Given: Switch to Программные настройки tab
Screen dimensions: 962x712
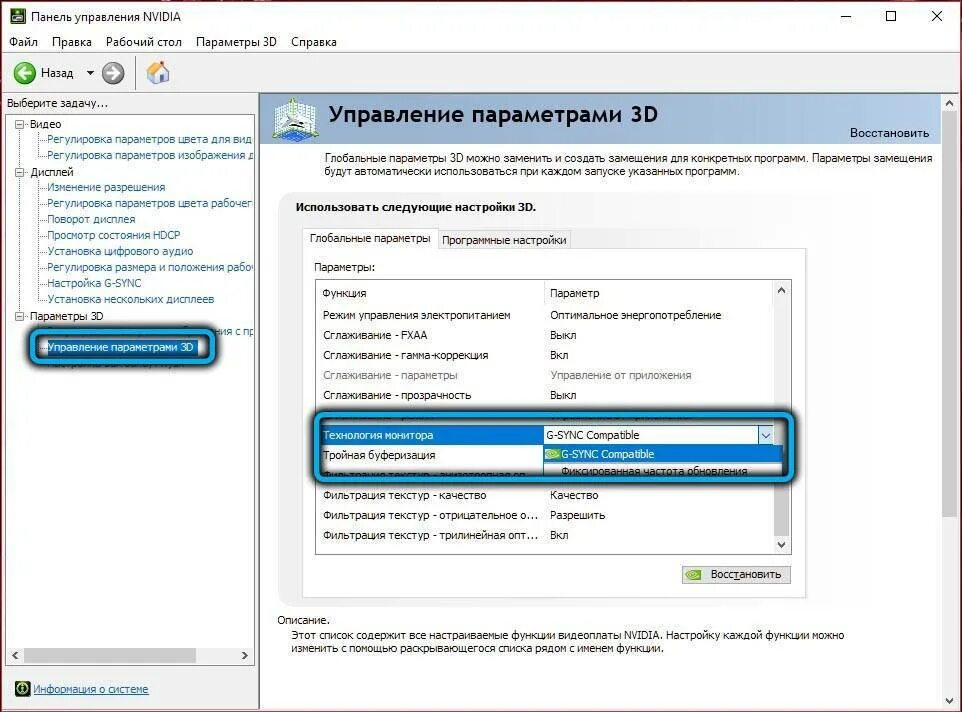Looking at the screenshot, I should (504, 240).
